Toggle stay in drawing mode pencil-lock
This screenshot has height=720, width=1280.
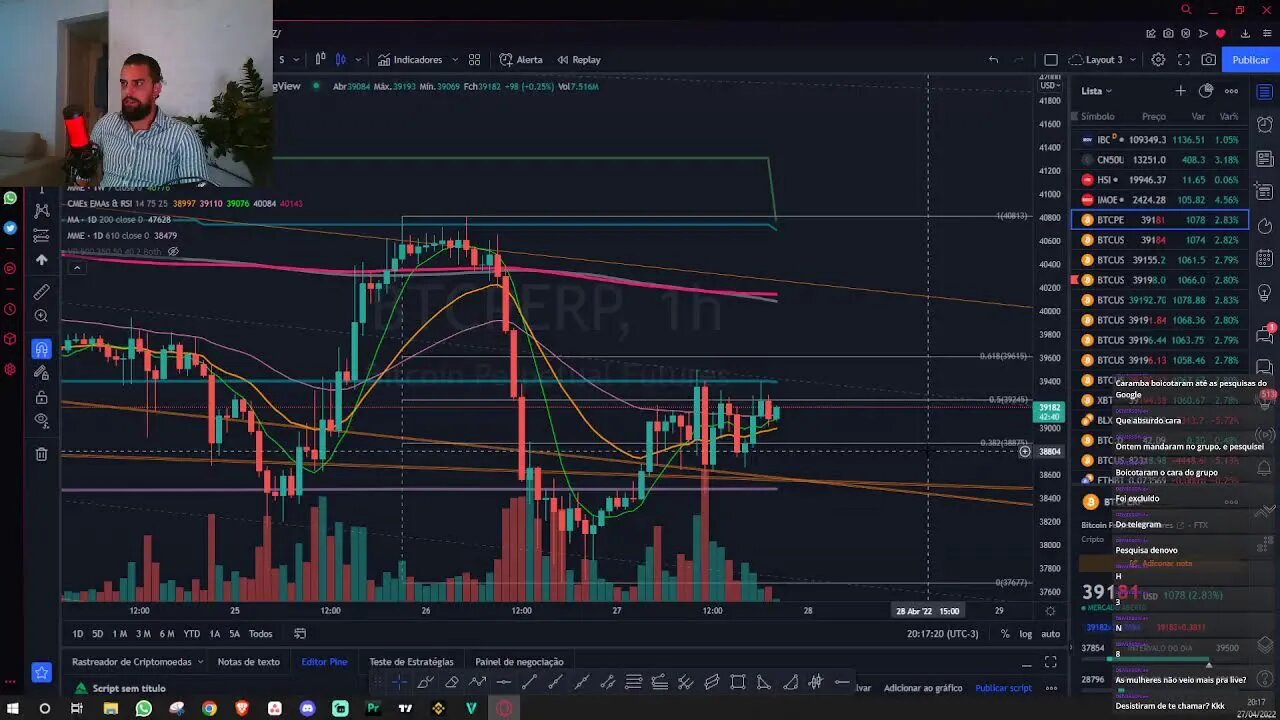(x=41, y=373)
